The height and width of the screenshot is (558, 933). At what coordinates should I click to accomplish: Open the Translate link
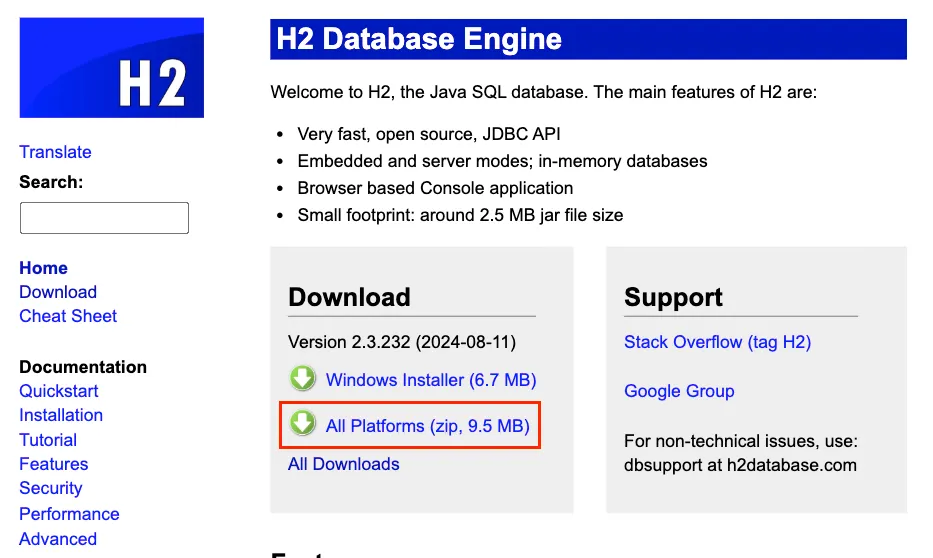pyautogui.click(x=55, y=152)
